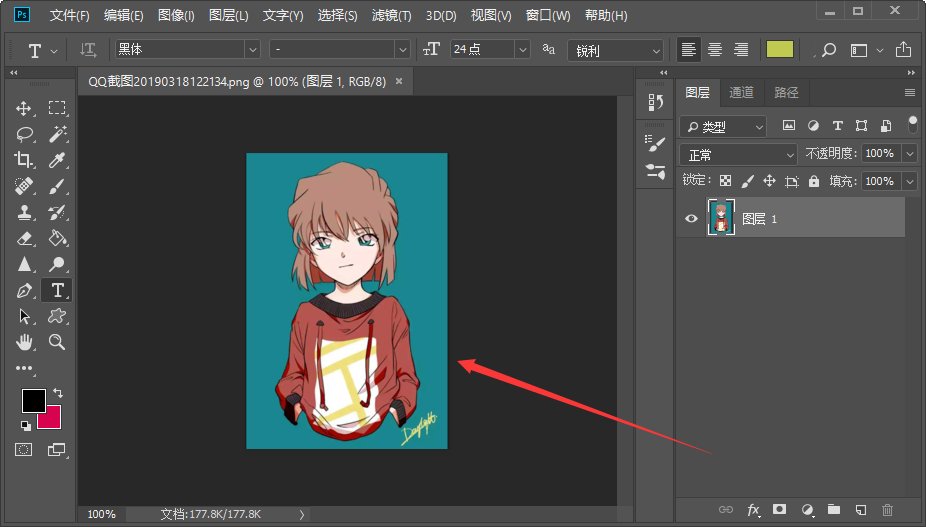Select the Pen tool
926x527 pixels.
click(x=24, y=290)
